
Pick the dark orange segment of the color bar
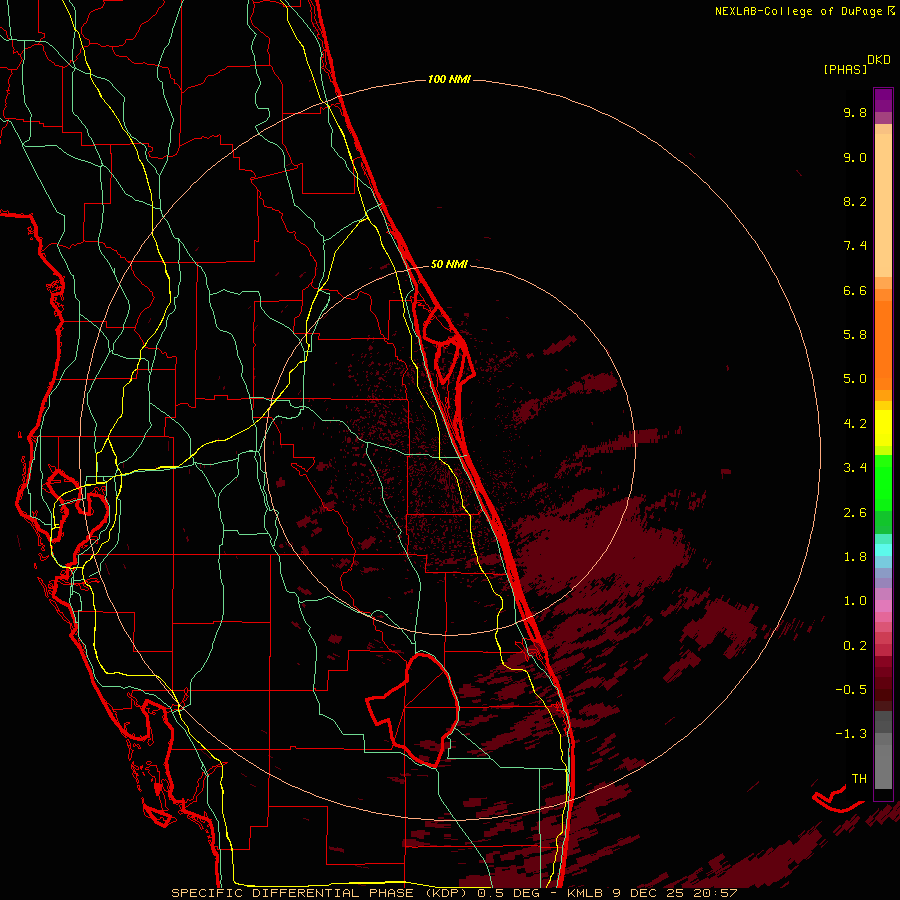(x=883, y=344)
